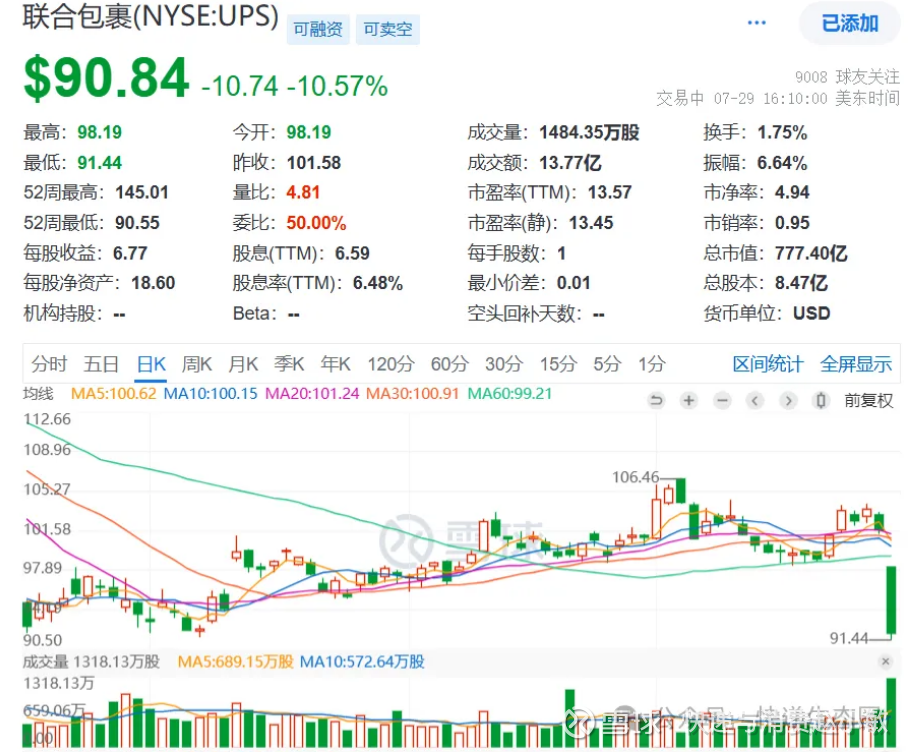This screenshot has width=918, height=752.
Task: Open the three-dot more options menu
Action: [756, 23]
